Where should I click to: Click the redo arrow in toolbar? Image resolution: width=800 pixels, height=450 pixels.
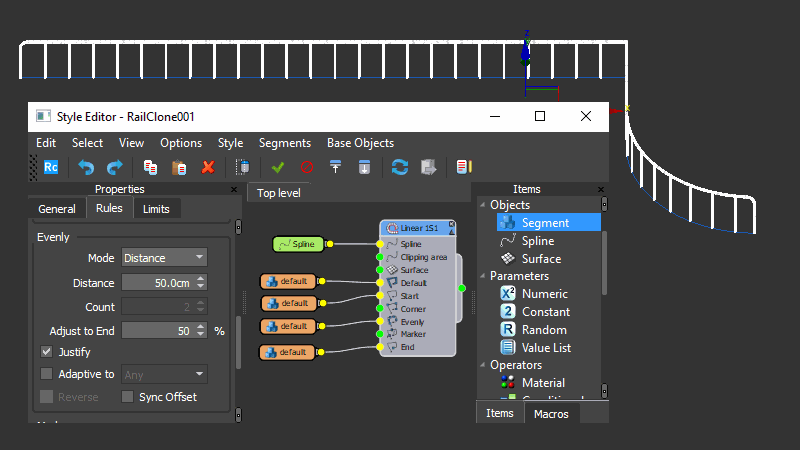pyautogui.click(x=114, y=168)
